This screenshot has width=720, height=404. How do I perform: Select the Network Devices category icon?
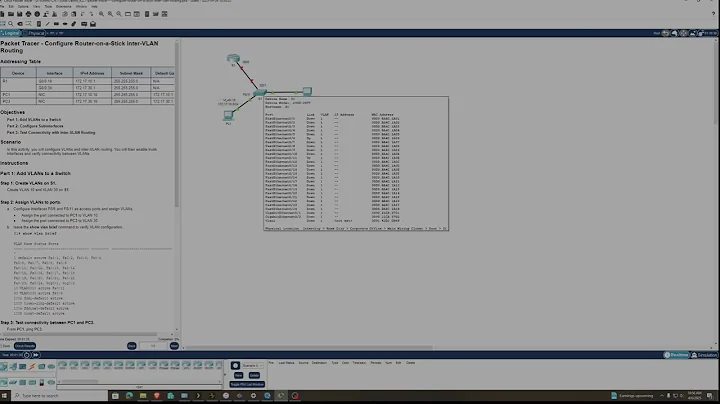pyautogui.click(x=4, y=366)
